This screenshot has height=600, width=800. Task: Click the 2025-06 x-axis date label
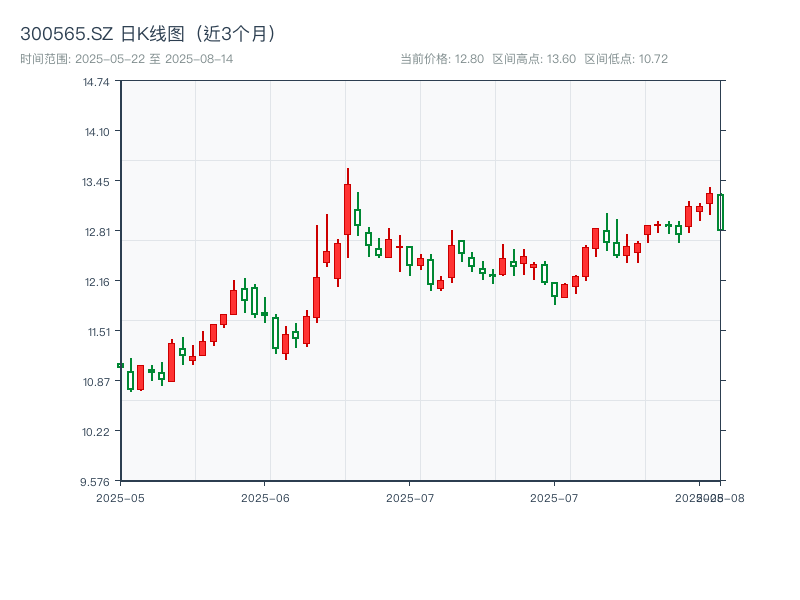(x=265, y=497)
